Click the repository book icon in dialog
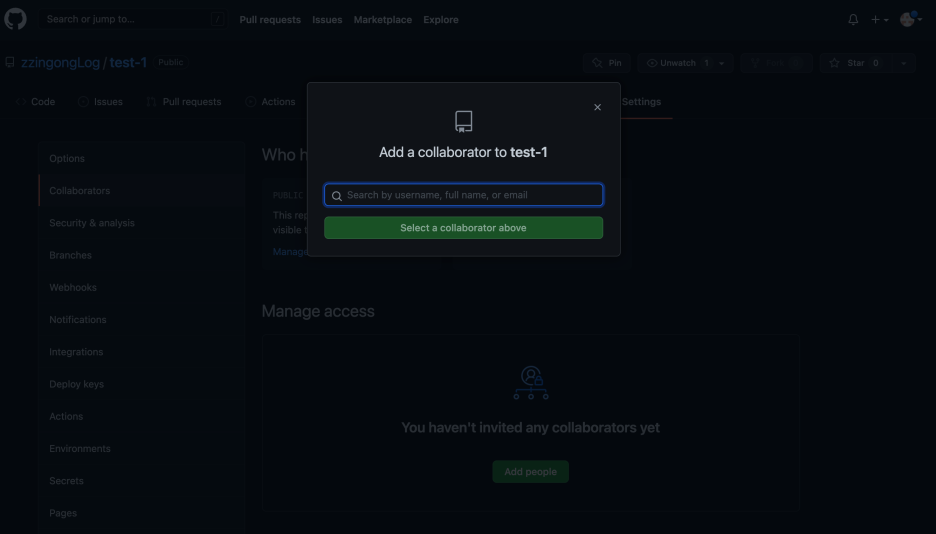Screen dimensions: 936x534 (464, 122)
